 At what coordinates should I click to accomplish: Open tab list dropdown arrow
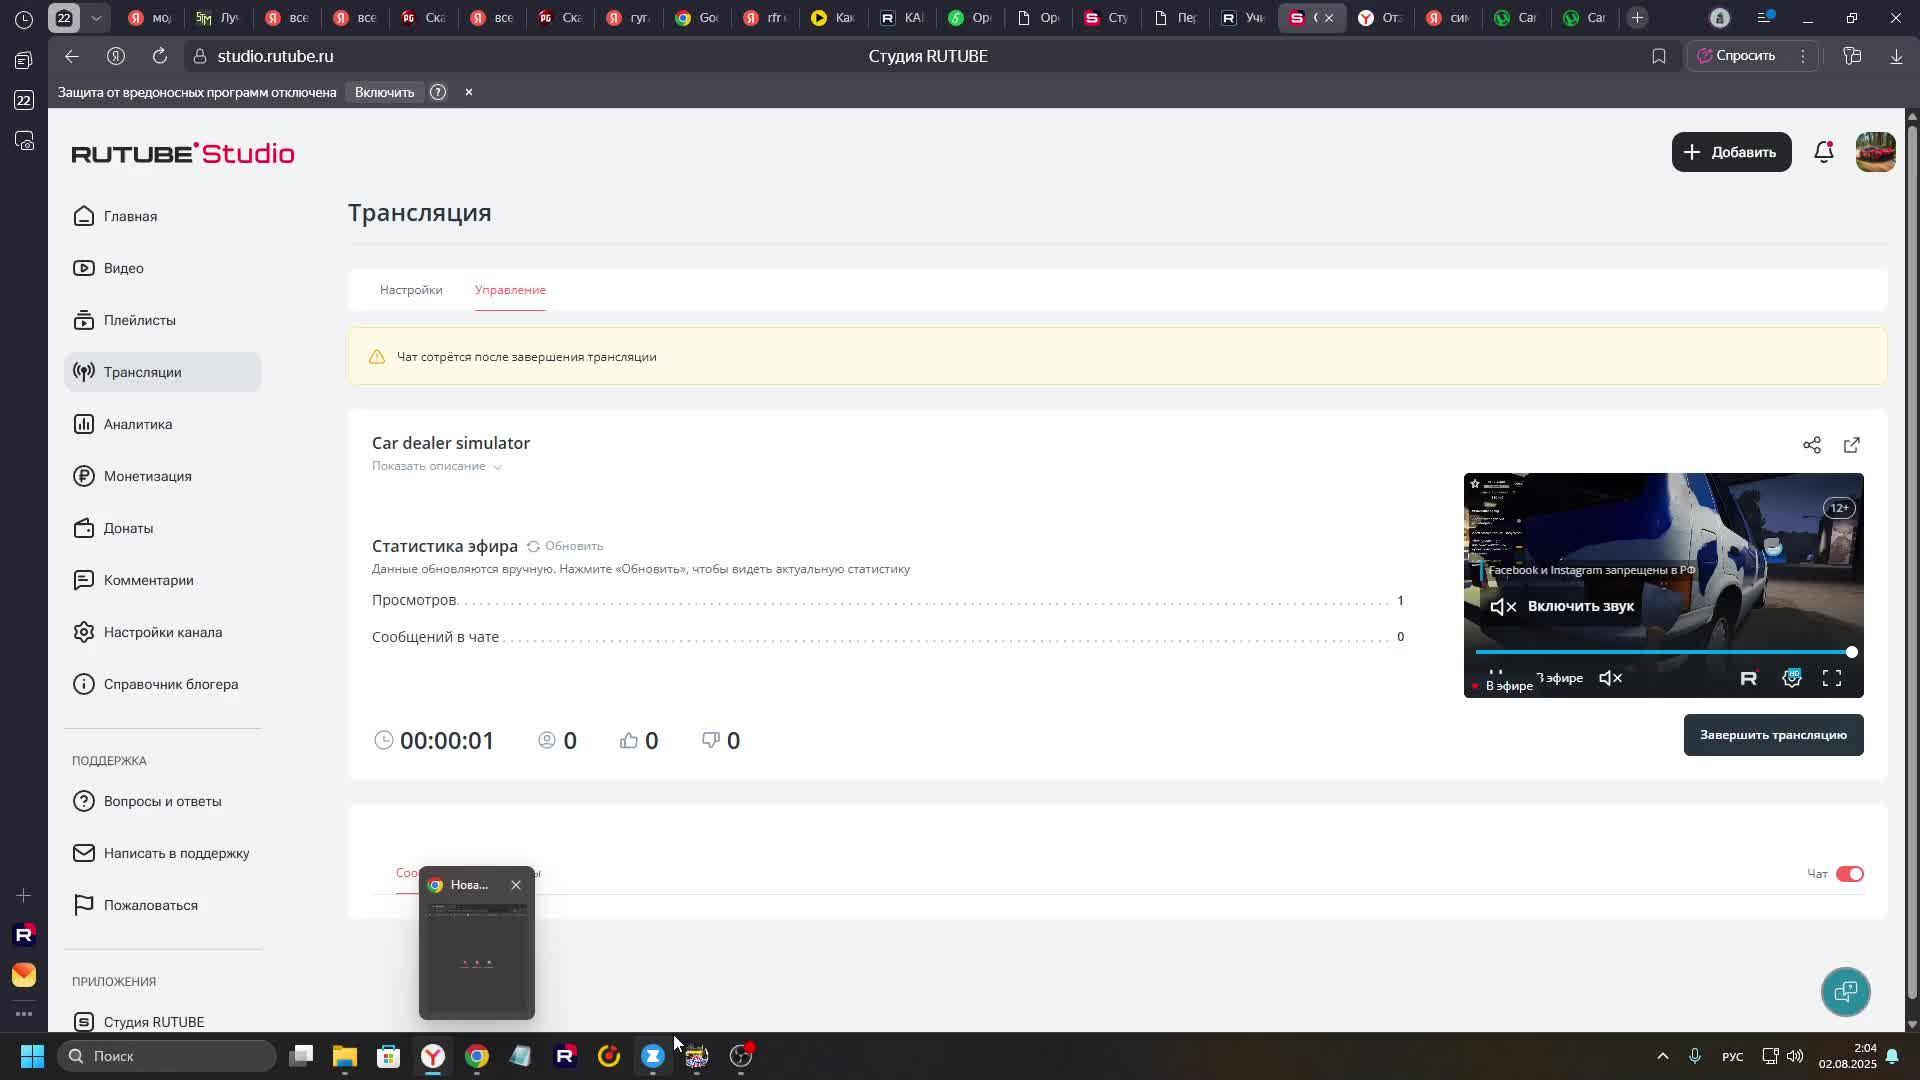point(96,18)
